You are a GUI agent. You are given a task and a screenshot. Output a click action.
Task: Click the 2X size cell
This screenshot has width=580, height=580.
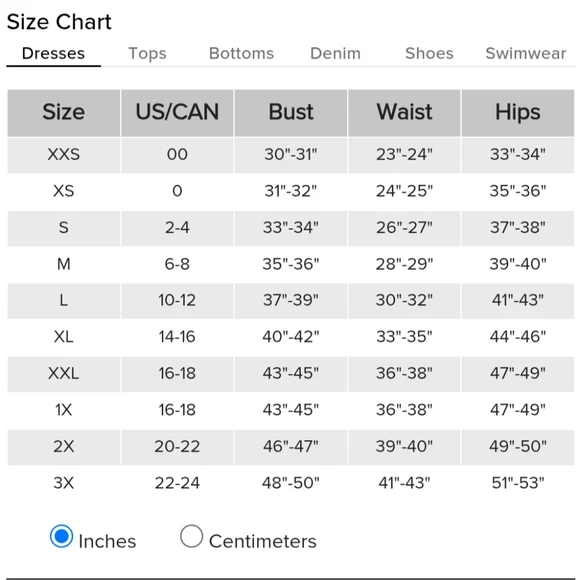coord(64,447)
